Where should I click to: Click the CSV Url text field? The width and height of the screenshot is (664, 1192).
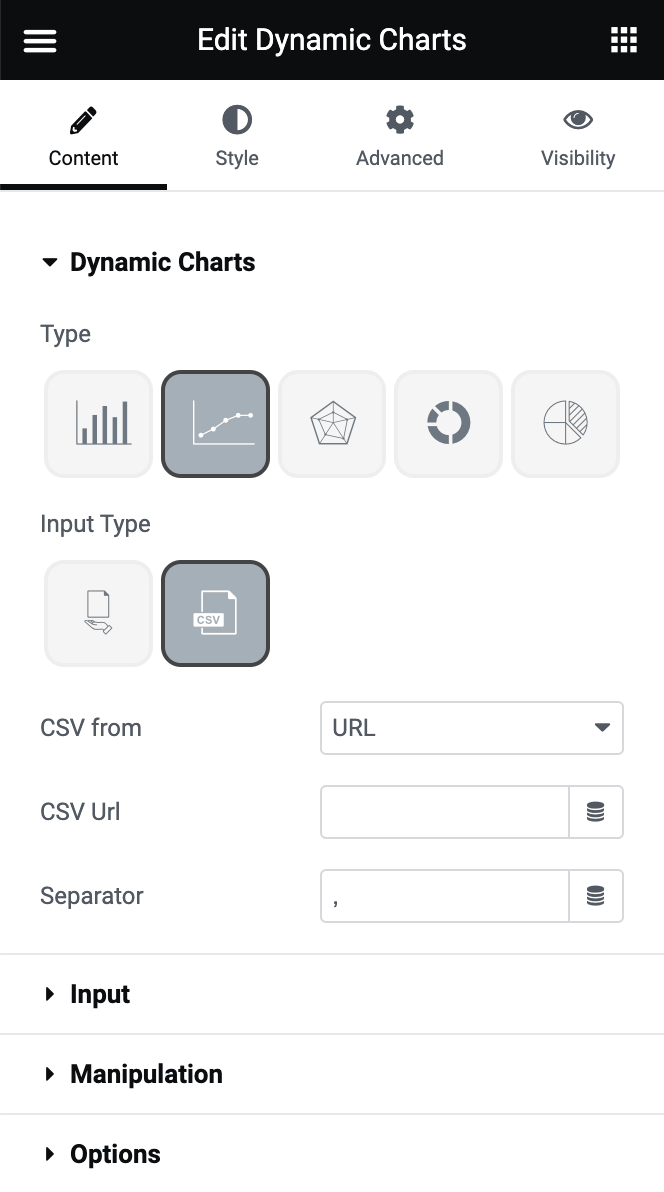(444, 812)
